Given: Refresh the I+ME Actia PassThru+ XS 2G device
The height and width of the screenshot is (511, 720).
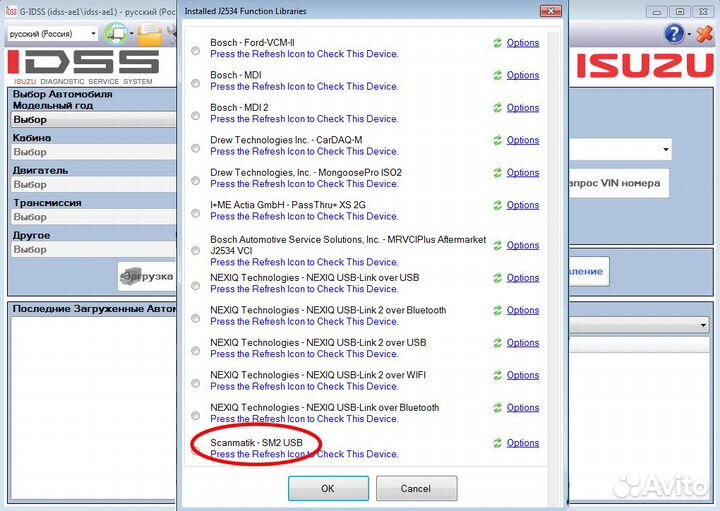Looking at the screenshot, I should coord(497,205).
